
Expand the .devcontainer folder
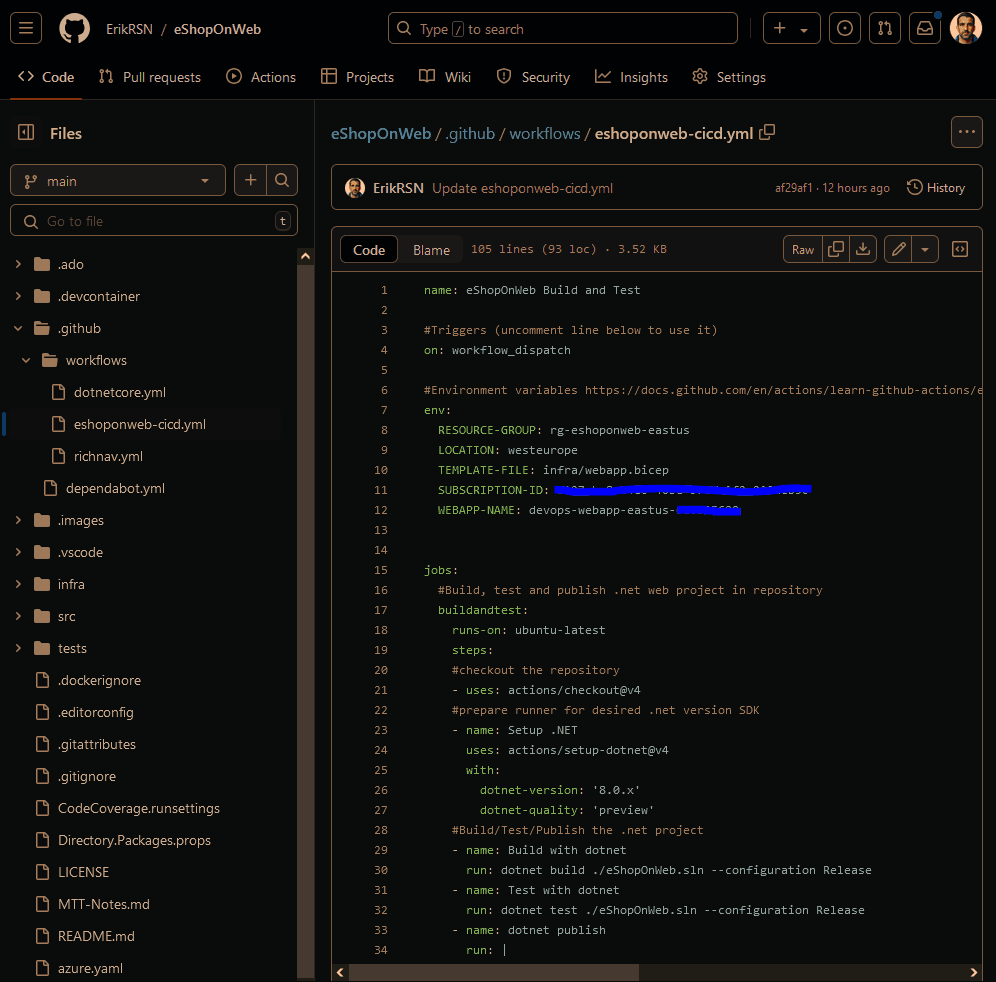(18, 296)
